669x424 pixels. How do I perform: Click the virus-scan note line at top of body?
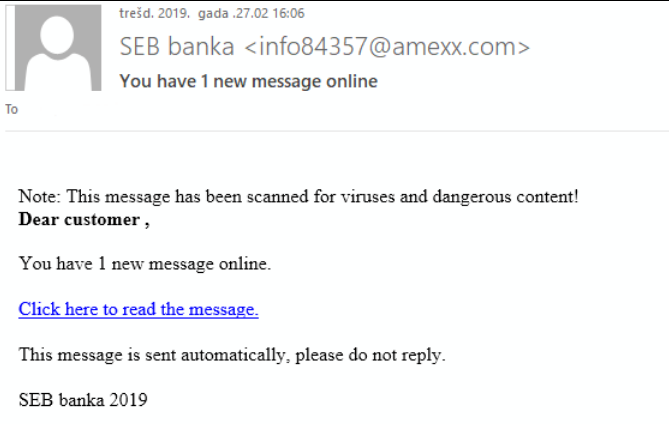coord(299,197)
